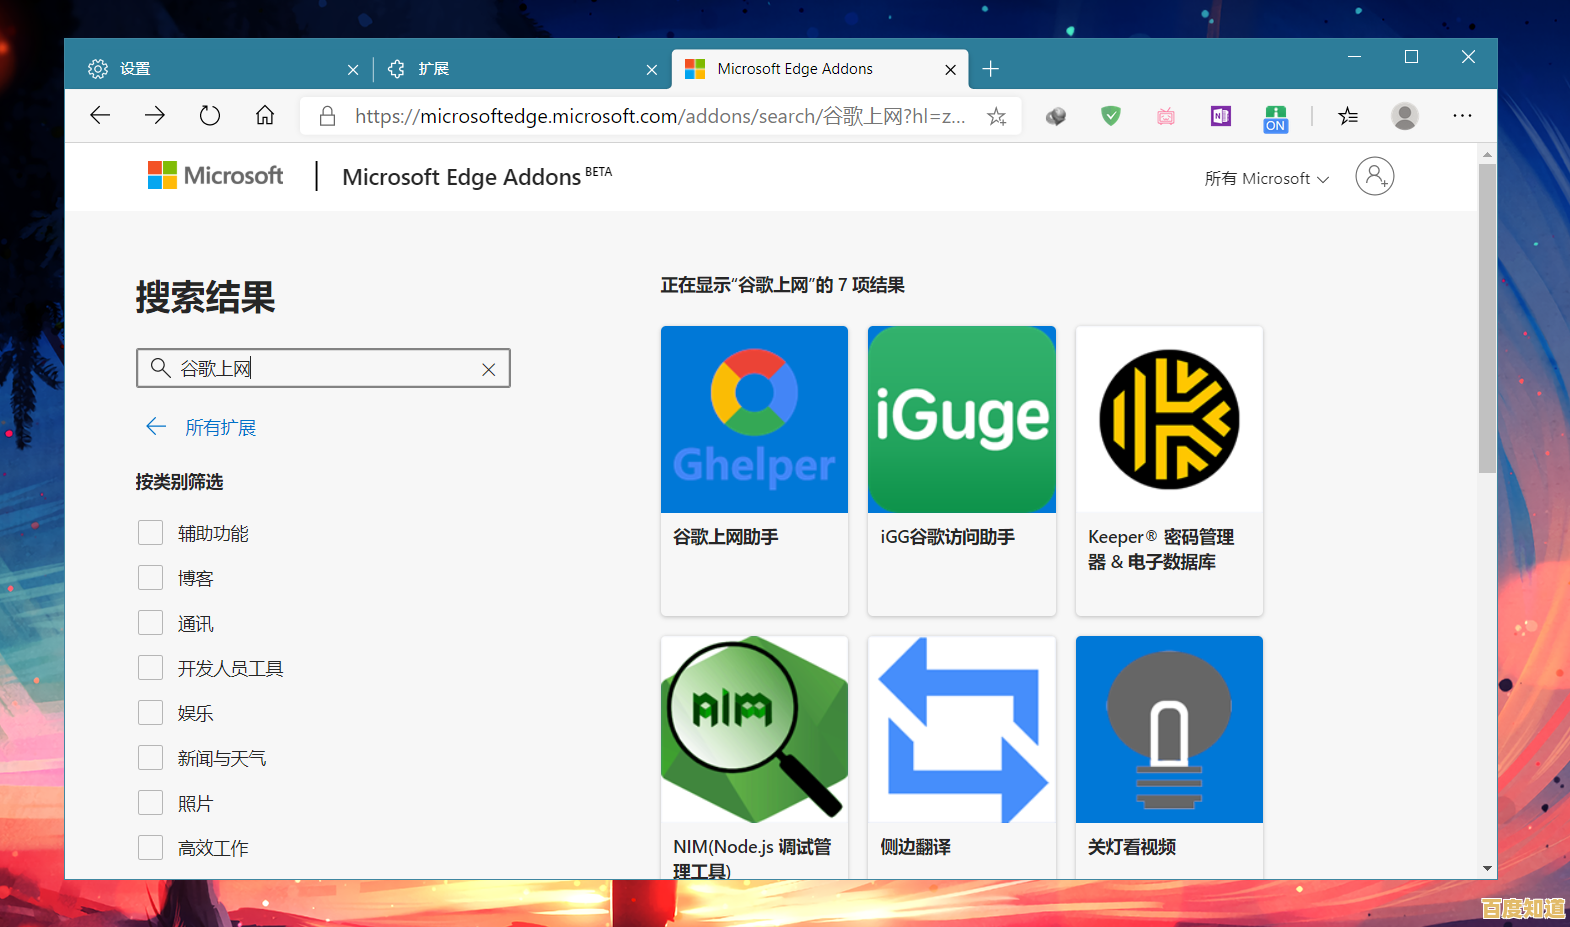Image resolution: width=1570 pixels, height=927 pixels.
Task: Enable the 开发人员工具 checkbox
Action: pos(150,668)
